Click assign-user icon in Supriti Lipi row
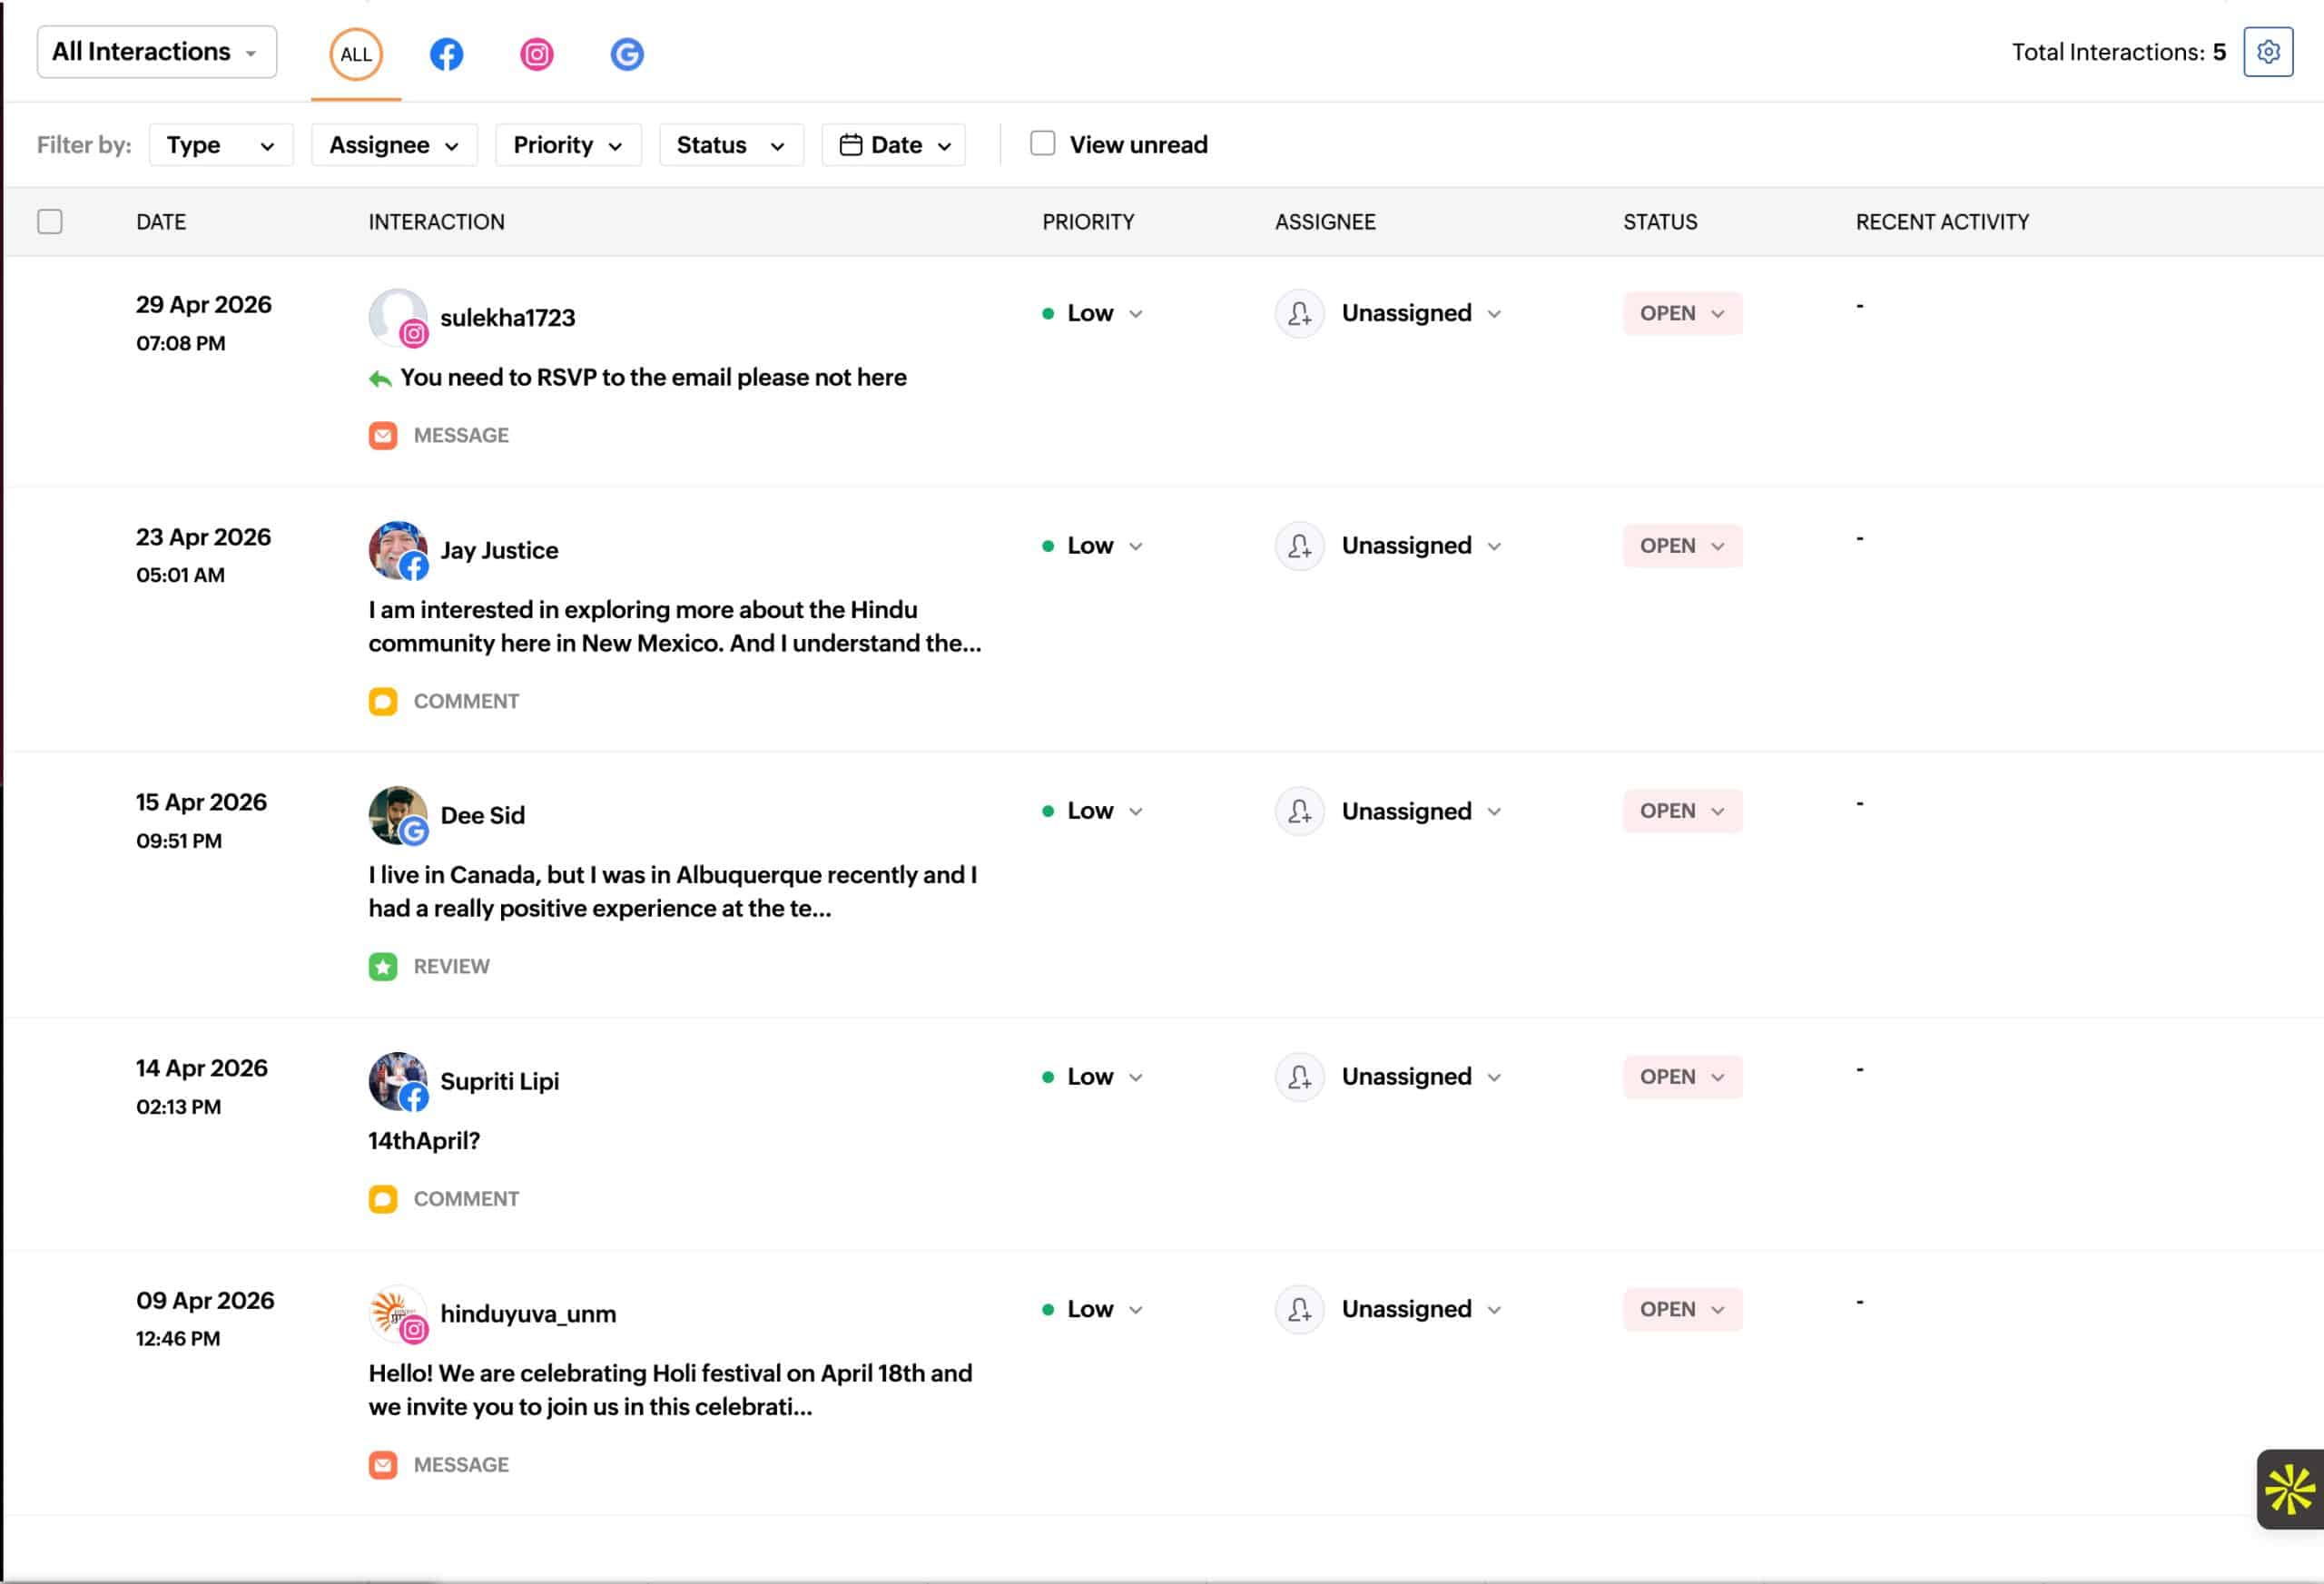 [x=1299, y=1077]
